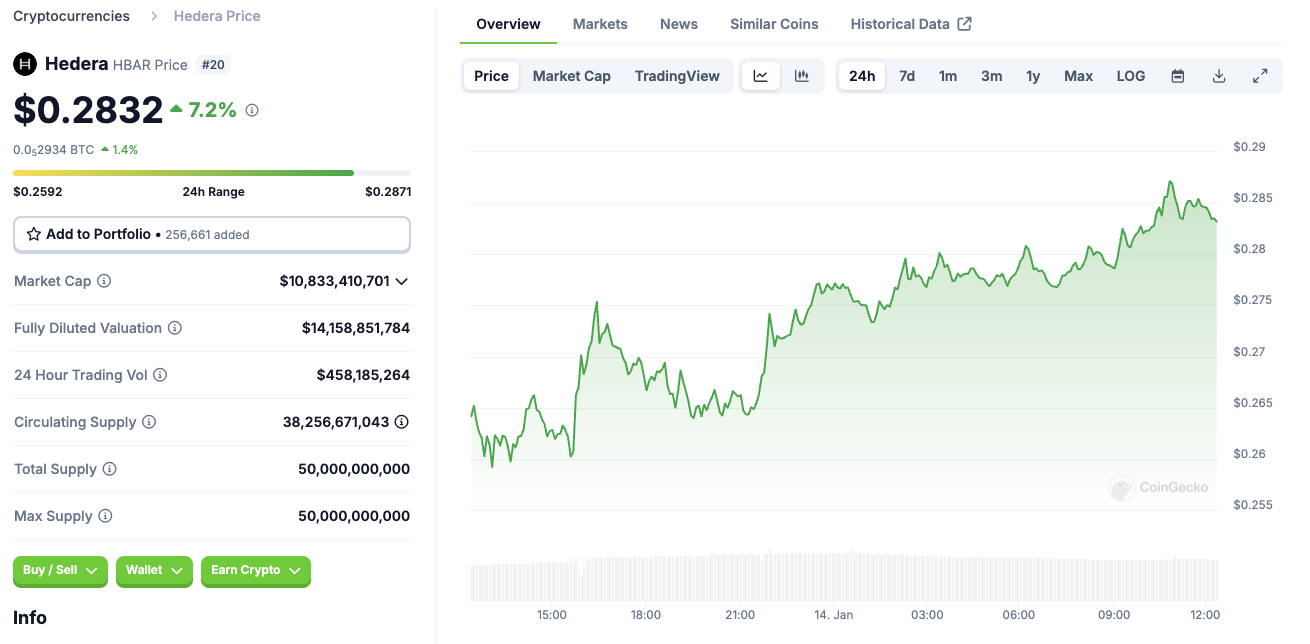Open the calendar date range picker
This screenshot has width=1310, height=644.
(x=1178, y=76)
